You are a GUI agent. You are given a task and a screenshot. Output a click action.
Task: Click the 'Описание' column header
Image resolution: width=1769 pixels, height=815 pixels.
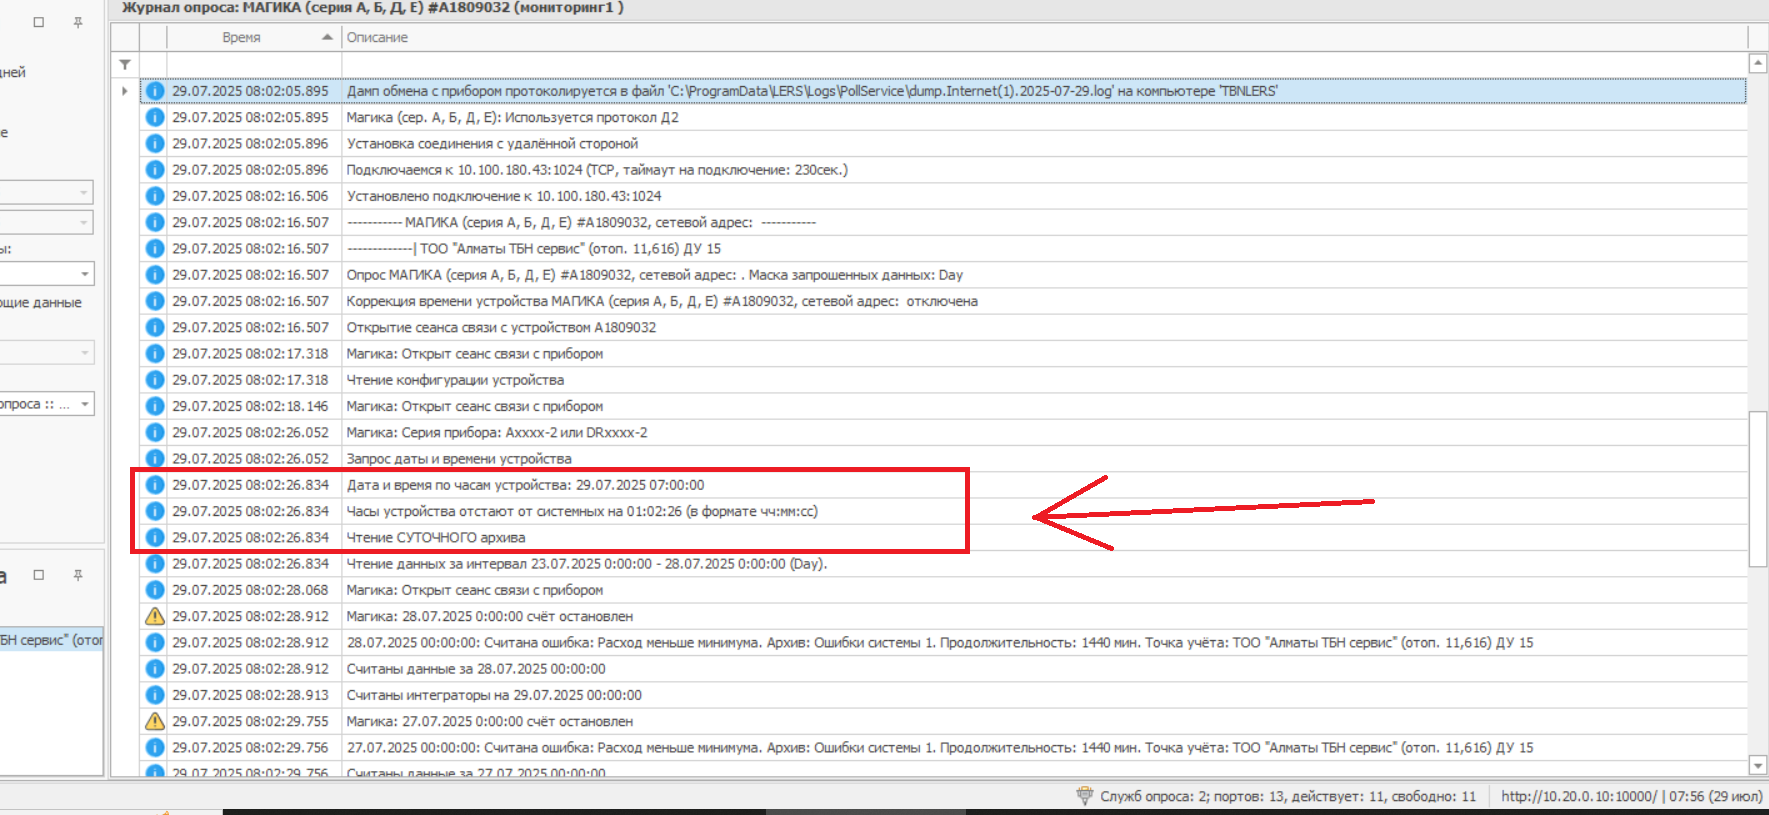click(377, 37)
